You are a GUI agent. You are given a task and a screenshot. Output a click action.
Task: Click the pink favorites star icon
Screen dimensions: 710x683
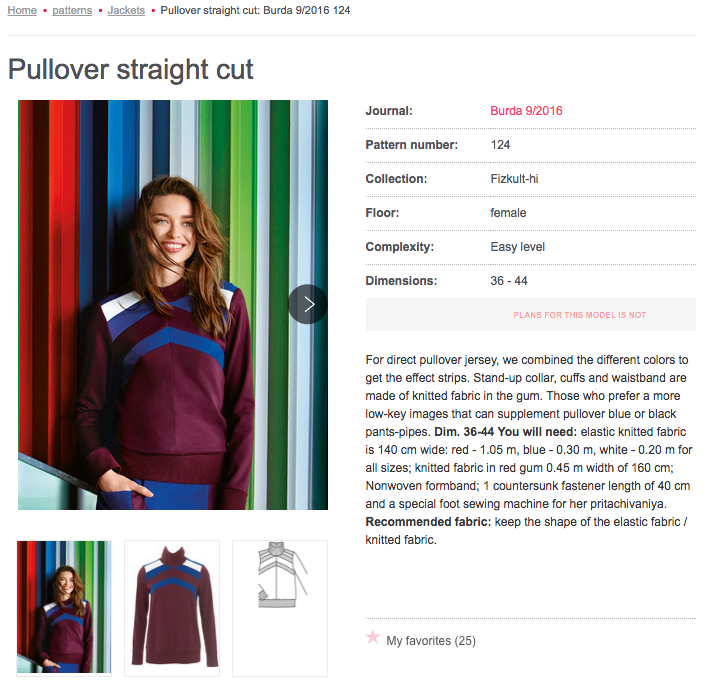click(373, 637)
